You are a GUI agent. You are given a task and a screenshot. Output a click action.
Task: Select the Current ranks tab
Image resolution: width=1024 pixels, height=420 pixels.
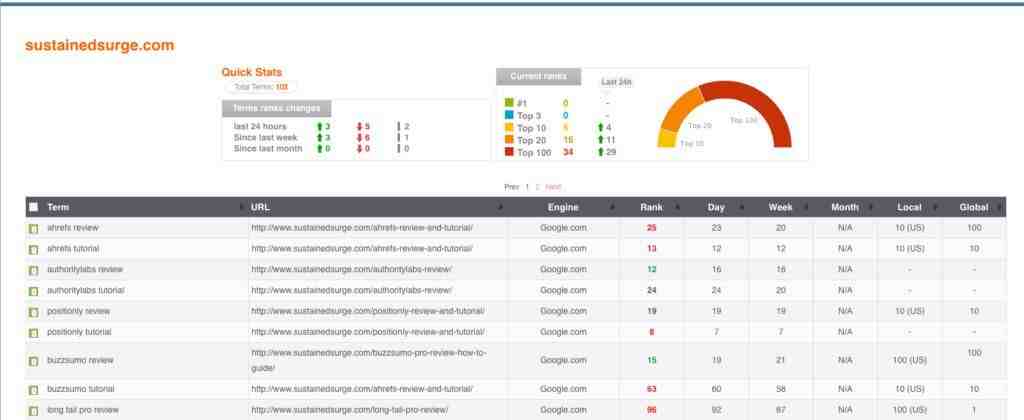pyautogui.click(x=538, y=76)
